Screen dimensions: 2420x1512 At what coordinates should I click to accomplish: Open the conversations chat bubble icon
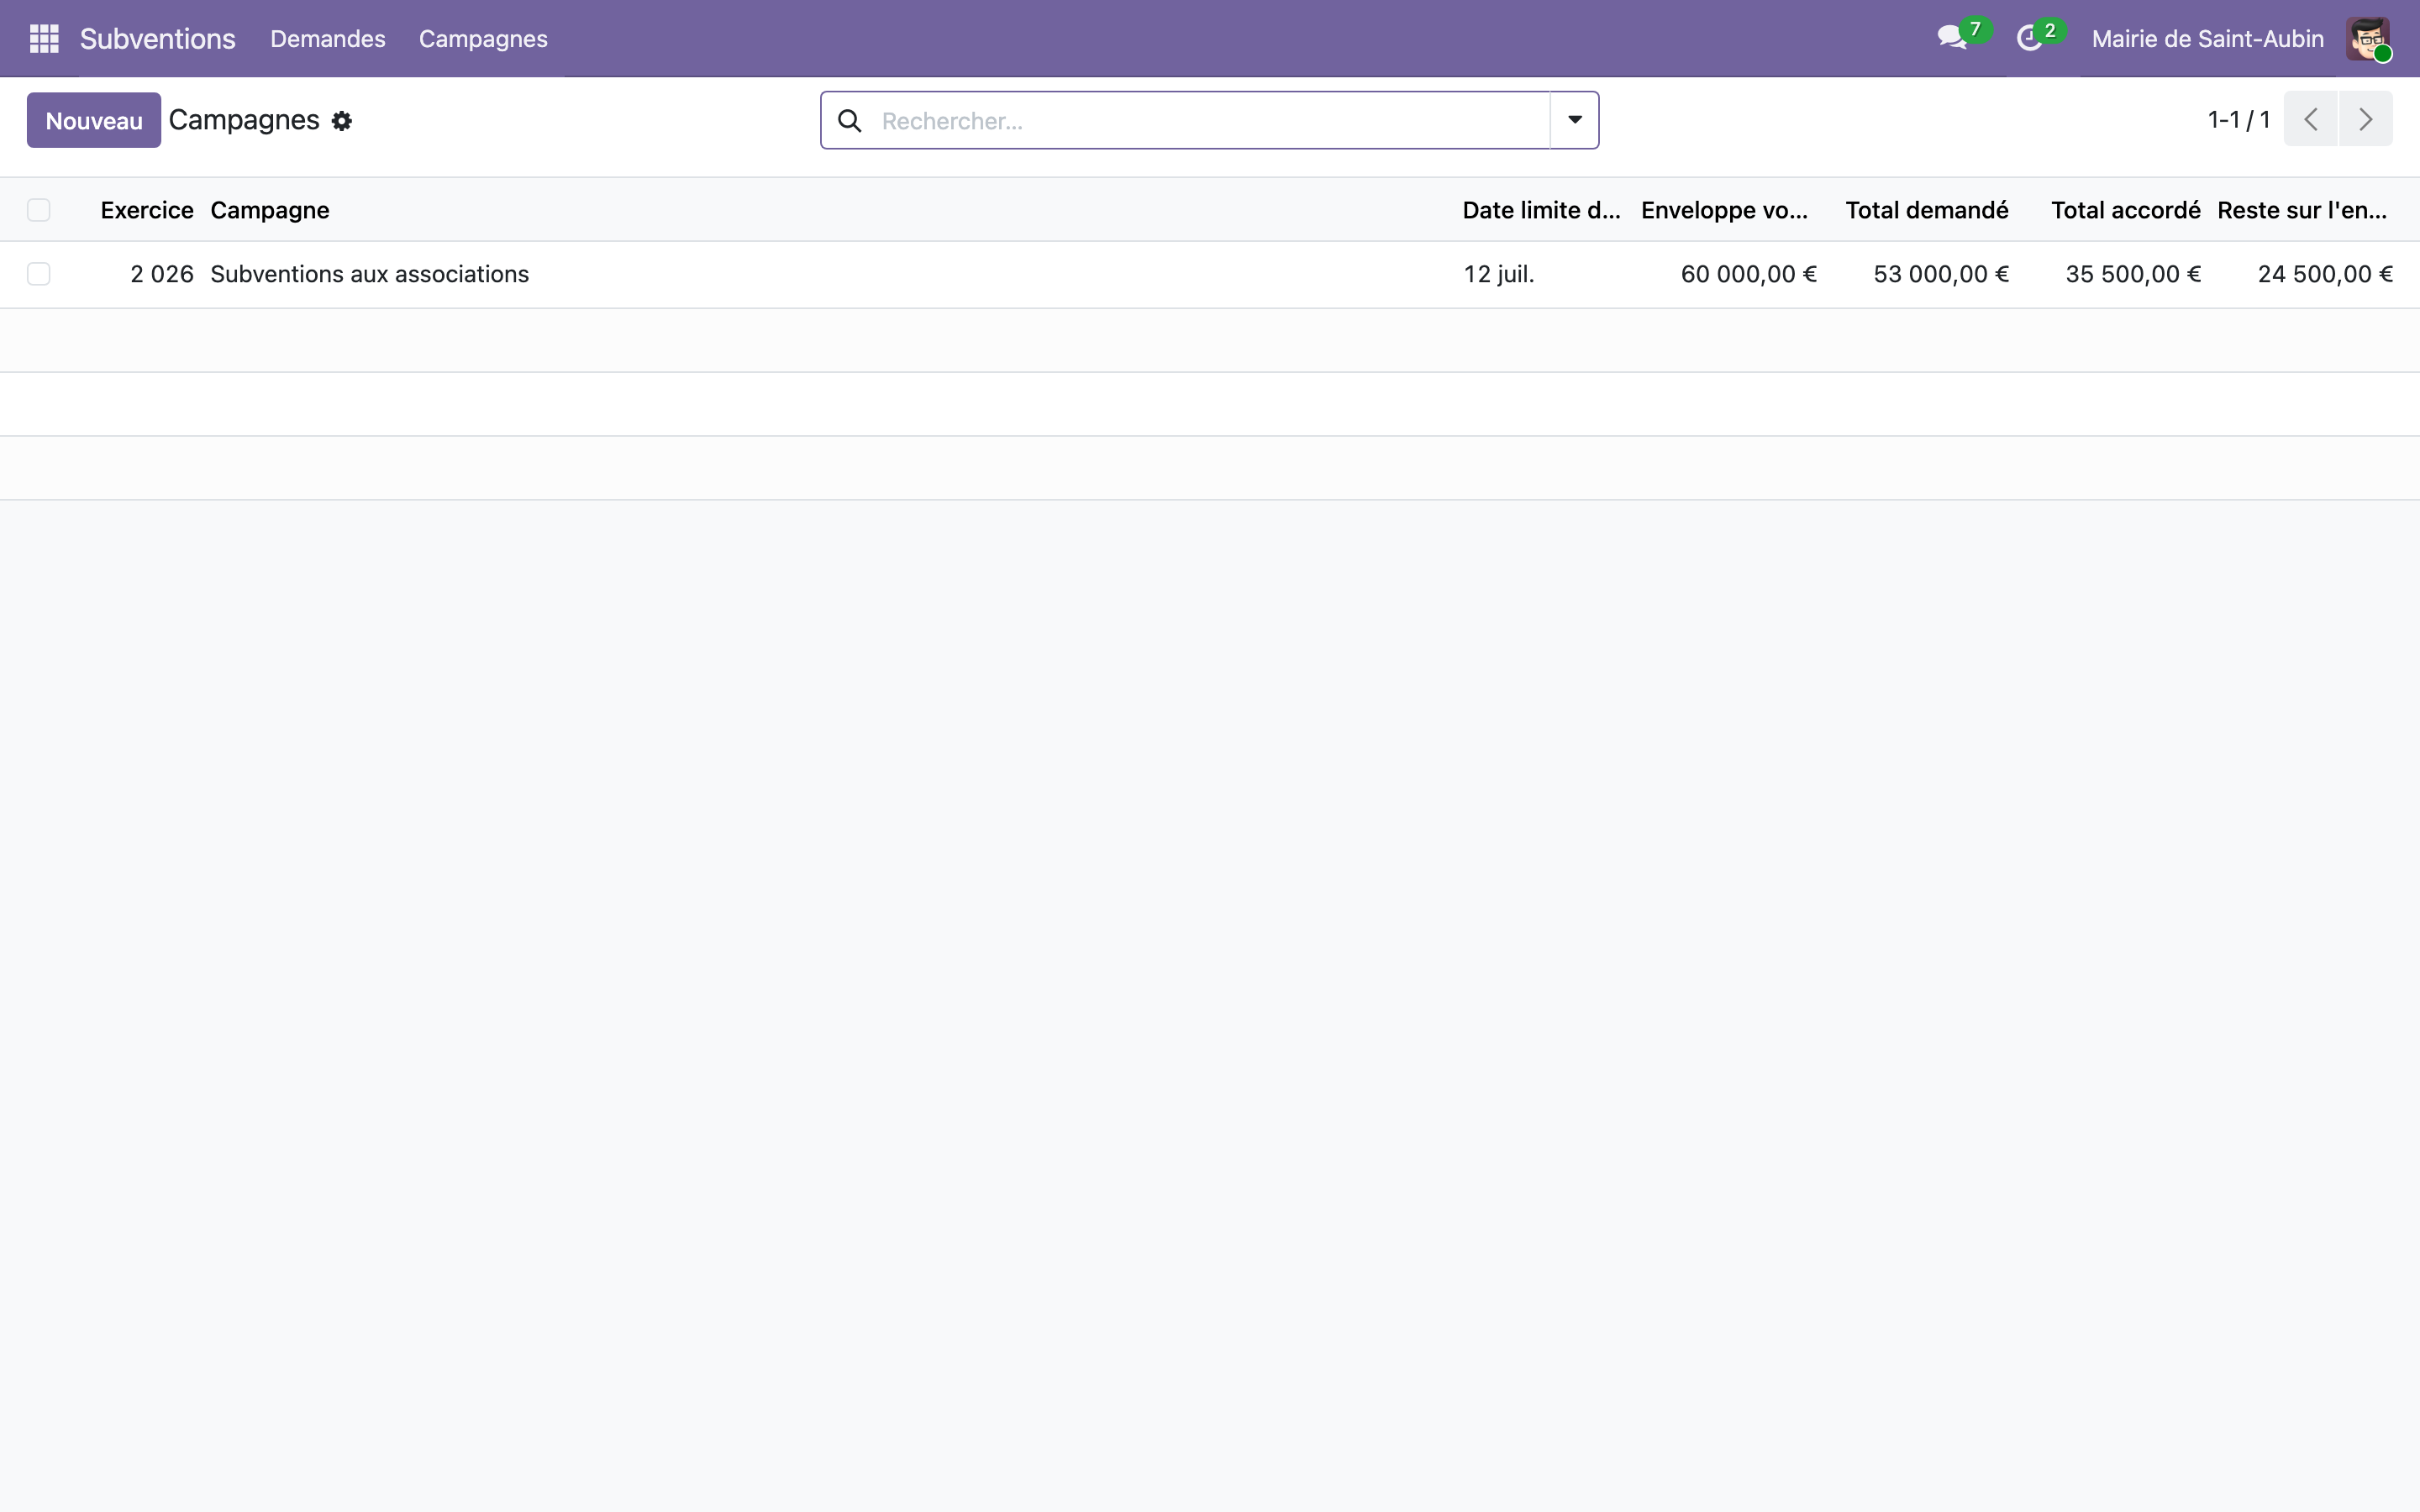1951,38
